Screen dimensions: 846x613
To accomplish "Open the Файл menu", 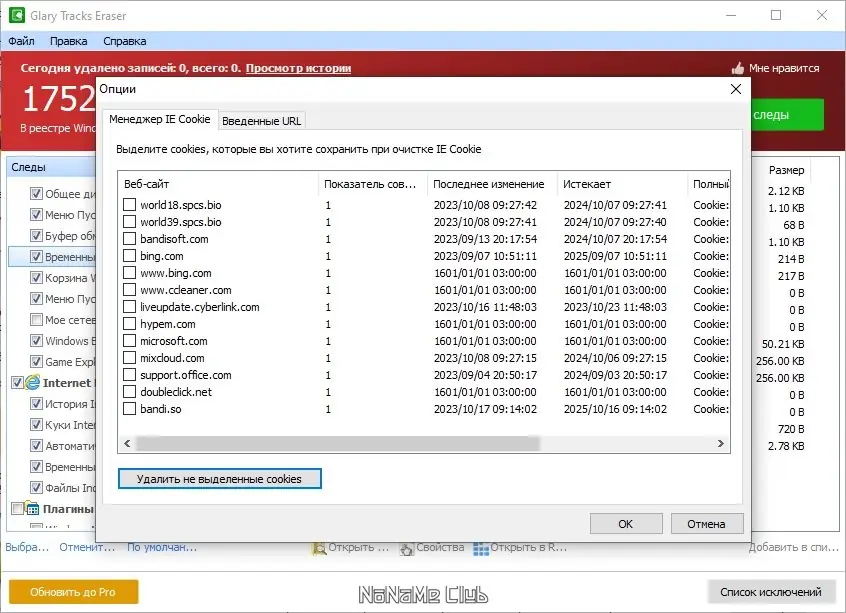I will pos(21,41).
